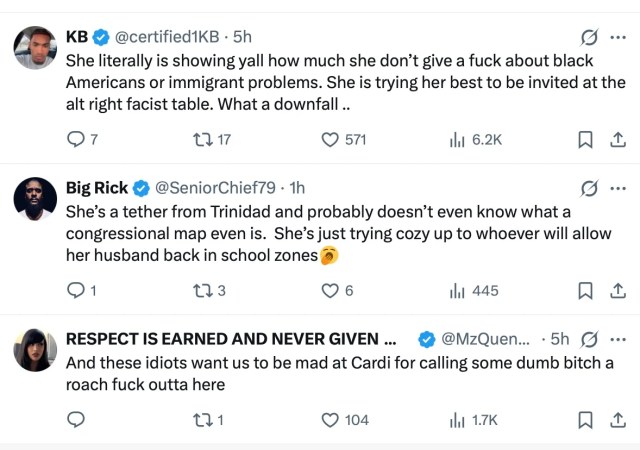This screenshot has width=640, height=450.
Task: Repost KB's tweet with 17 reposts
Action: coord(212,140)
